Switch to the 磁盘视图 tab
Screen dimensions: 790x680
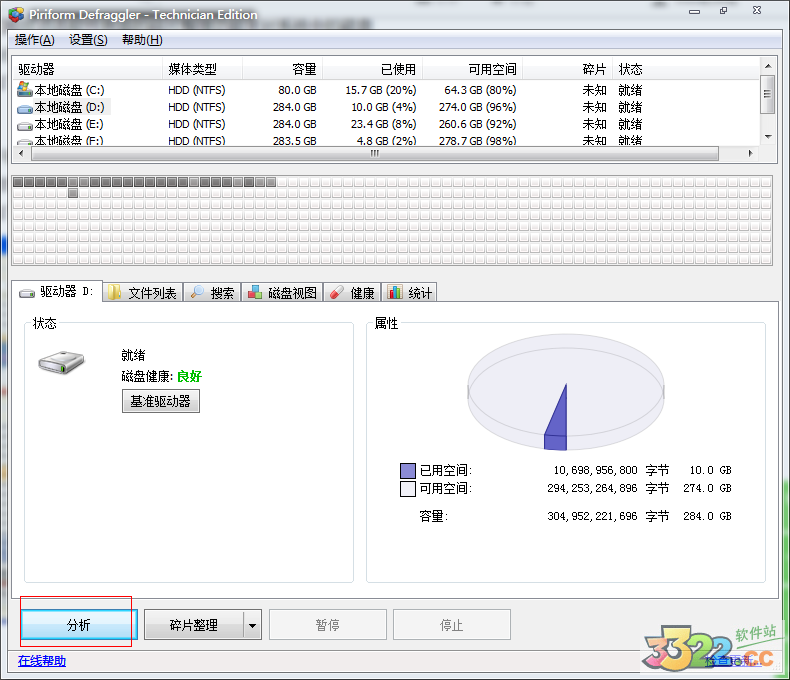(282, 292)
